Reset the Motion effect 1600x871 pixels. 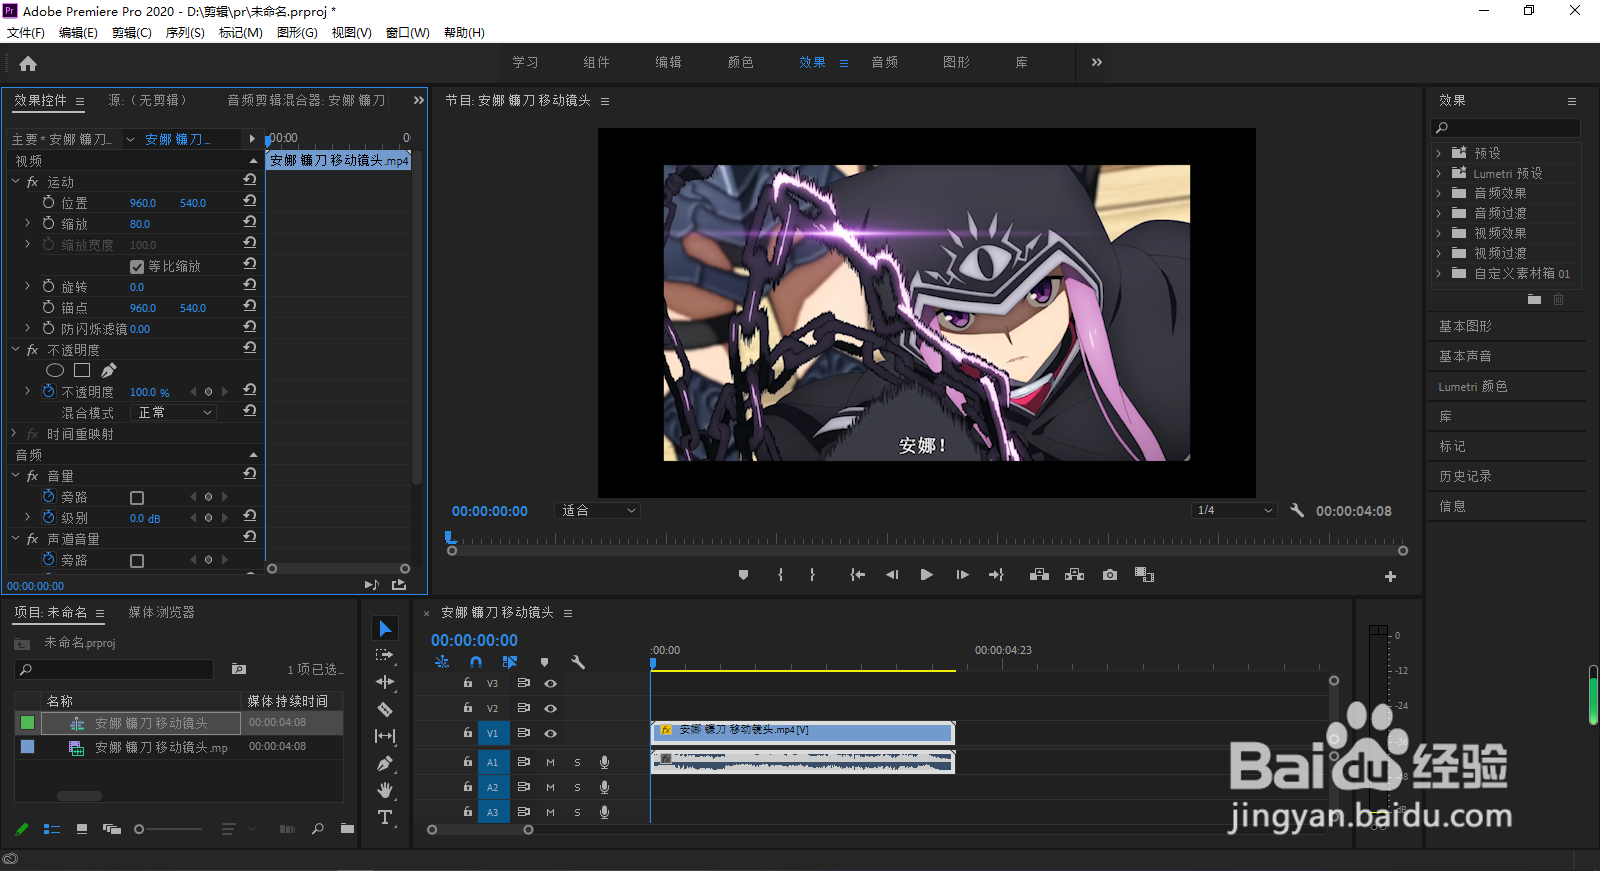click(250, 180)
